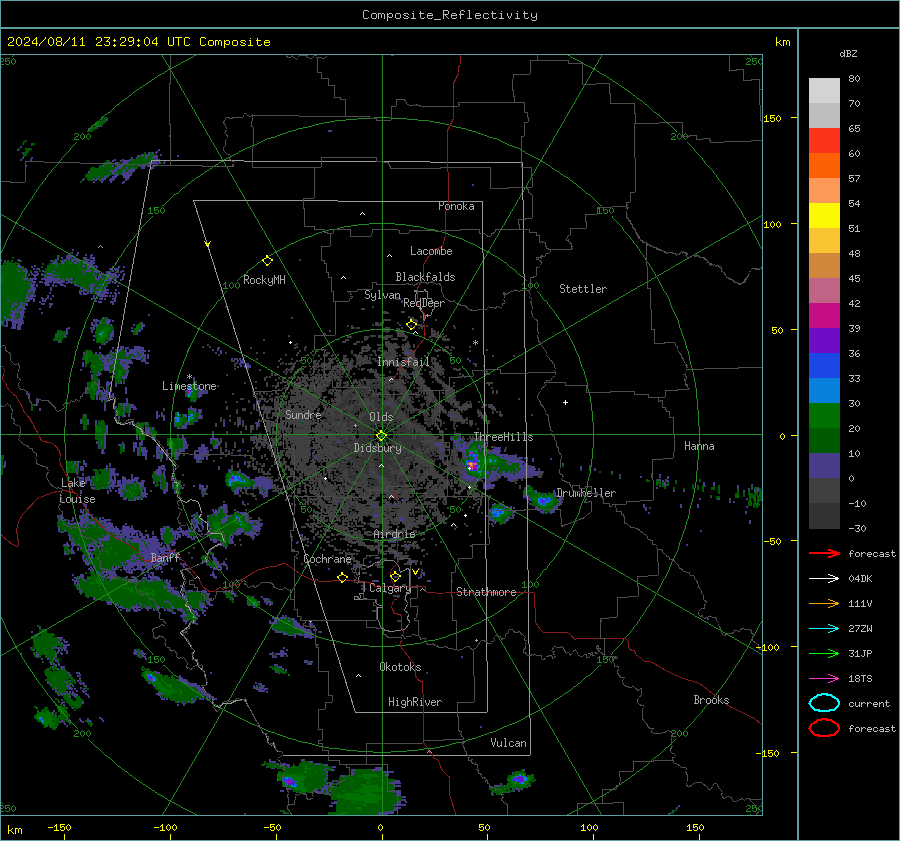This screenshot has height=841, width=900.
Task: Click the gray swatch between 70 and 65
Action: (x=824, y=115)
